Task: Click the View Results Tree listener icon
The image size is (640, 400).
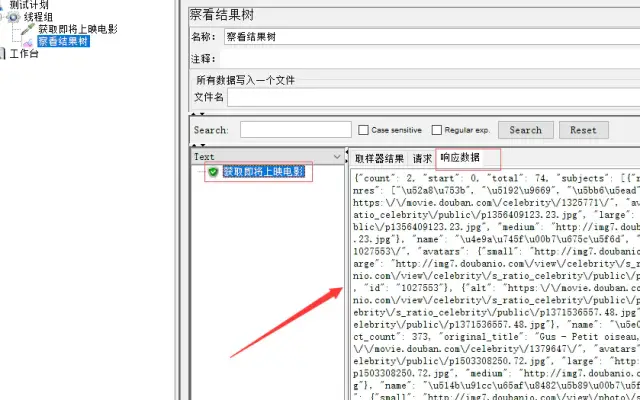Action: (28, 42)
